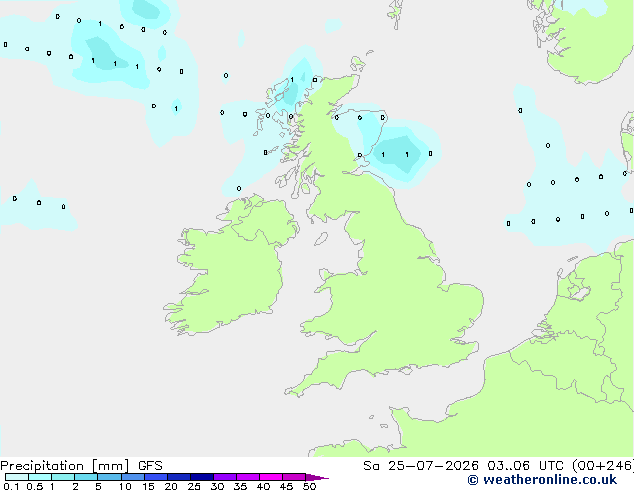Click the '50' legend scale label

click(x=309, y=486)
